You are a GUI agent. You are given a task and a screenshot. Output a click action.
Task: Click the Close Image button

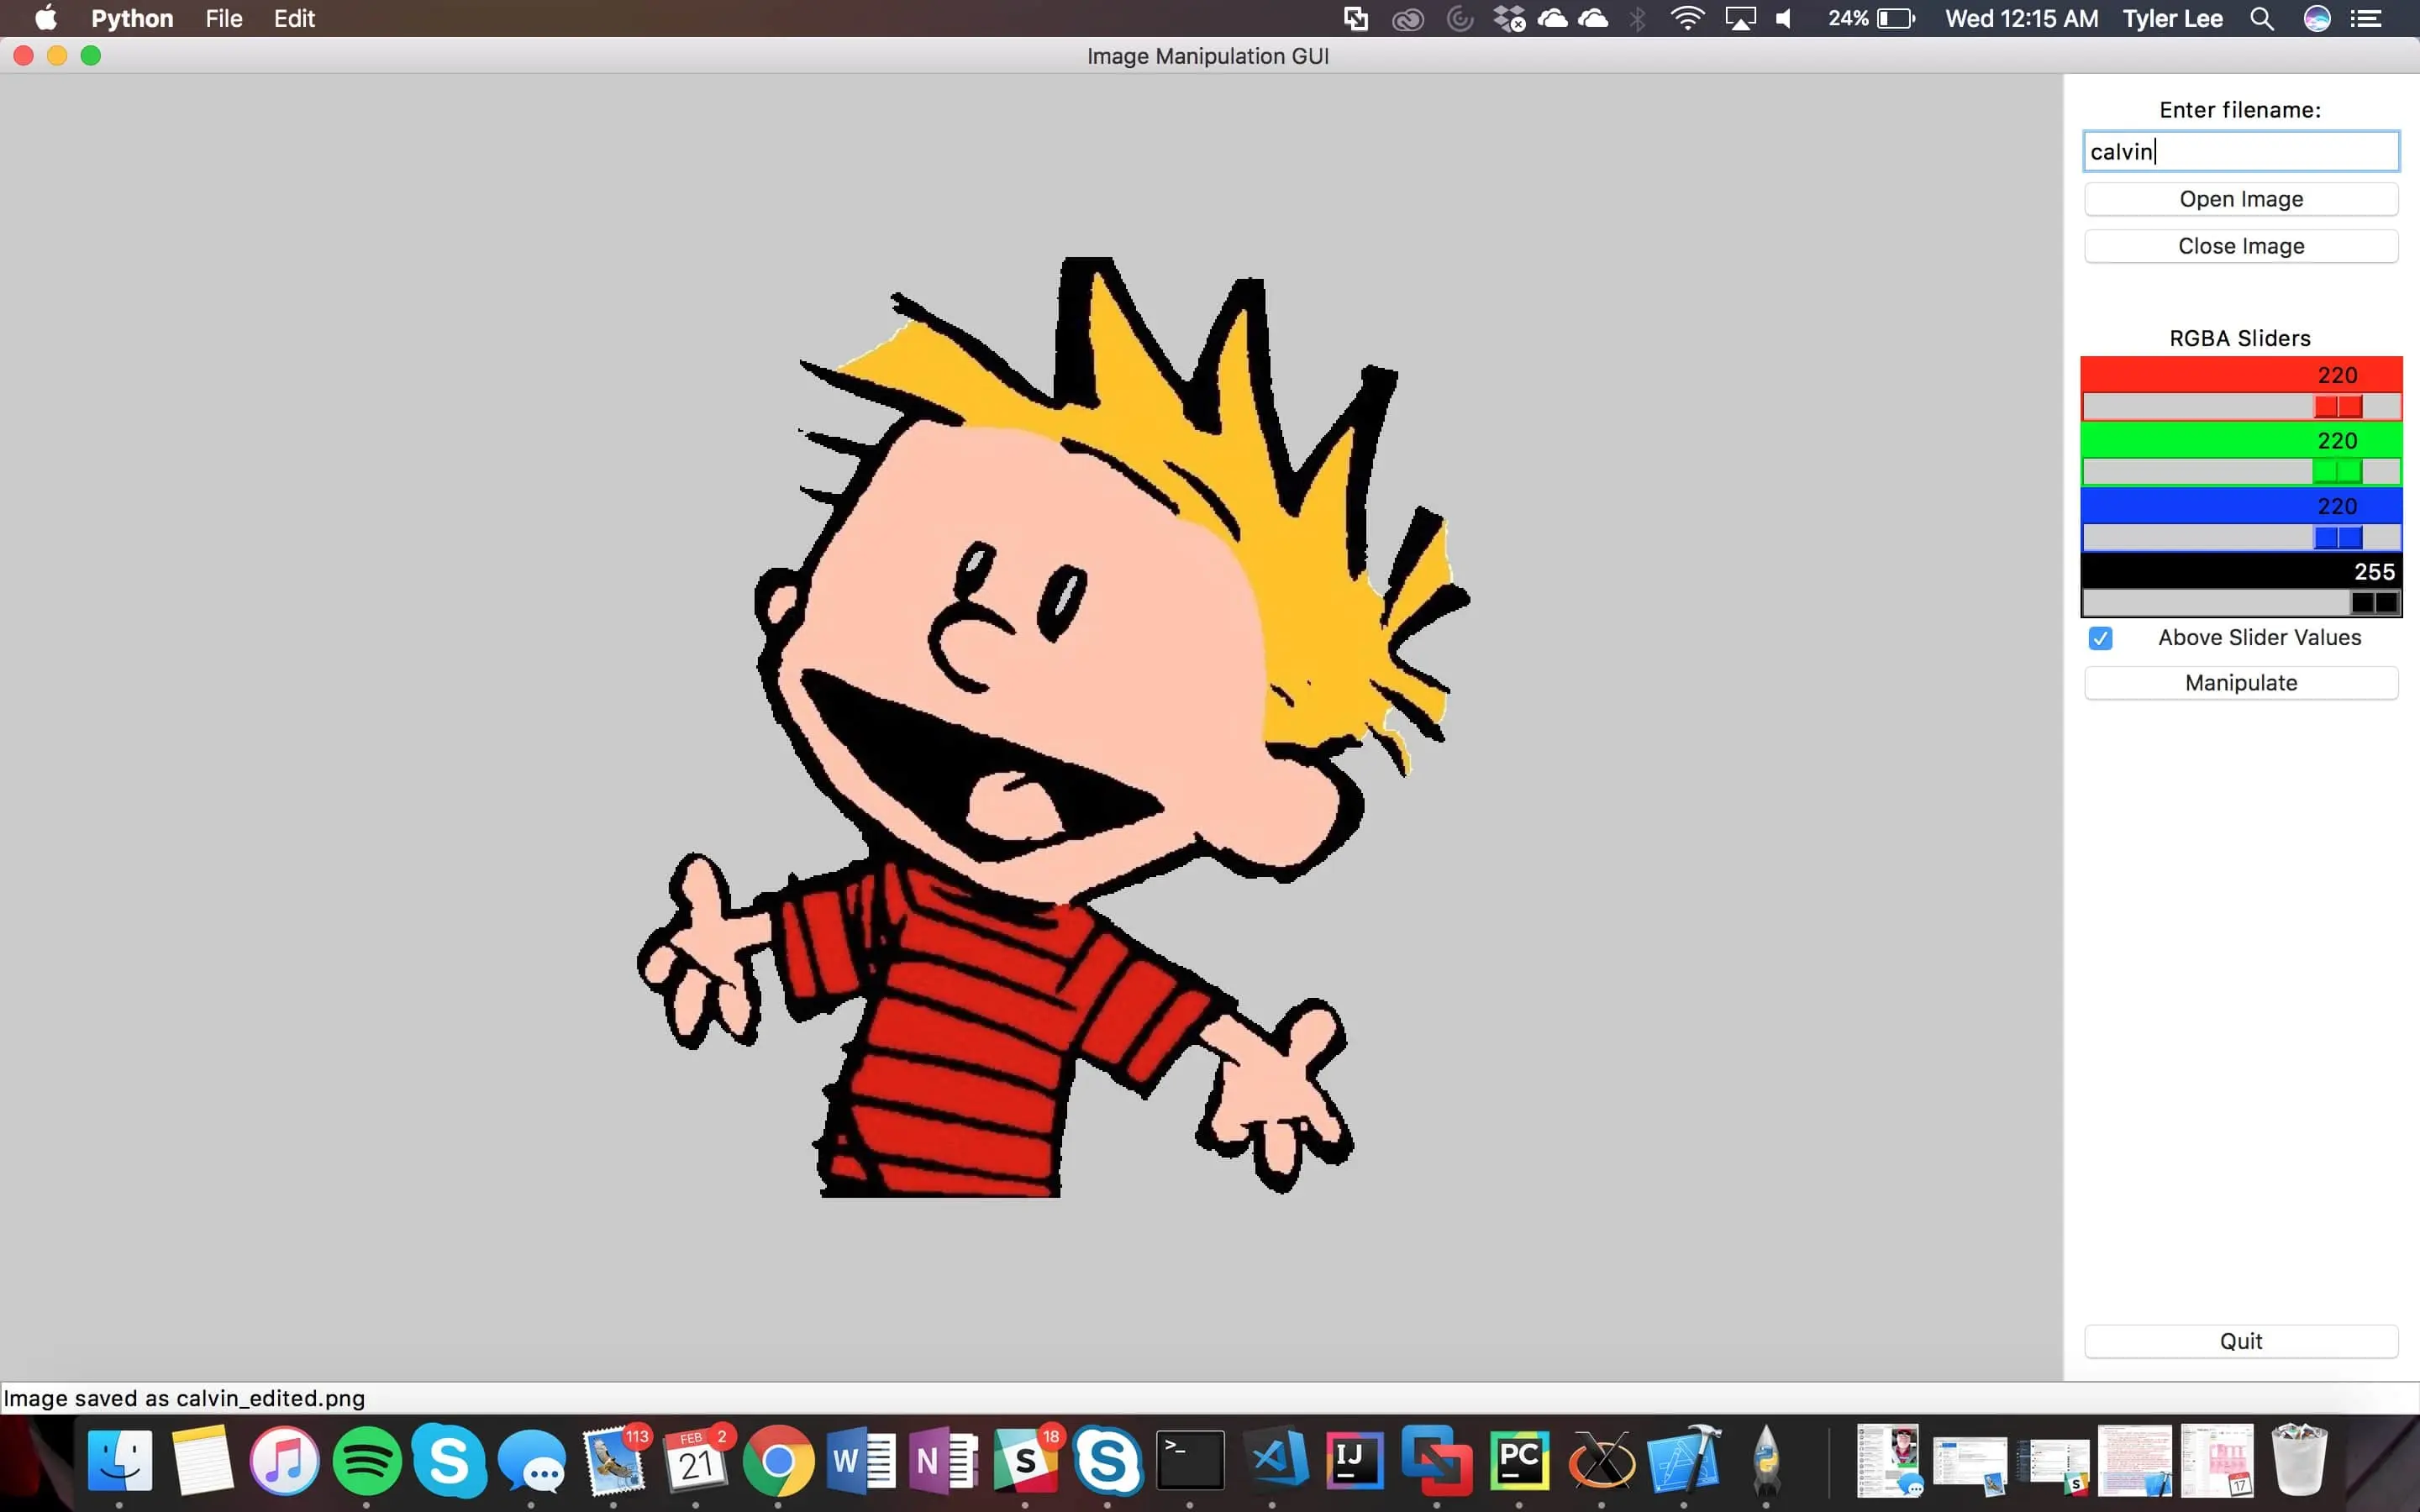pyautogui.click(x=2240, y=245)
